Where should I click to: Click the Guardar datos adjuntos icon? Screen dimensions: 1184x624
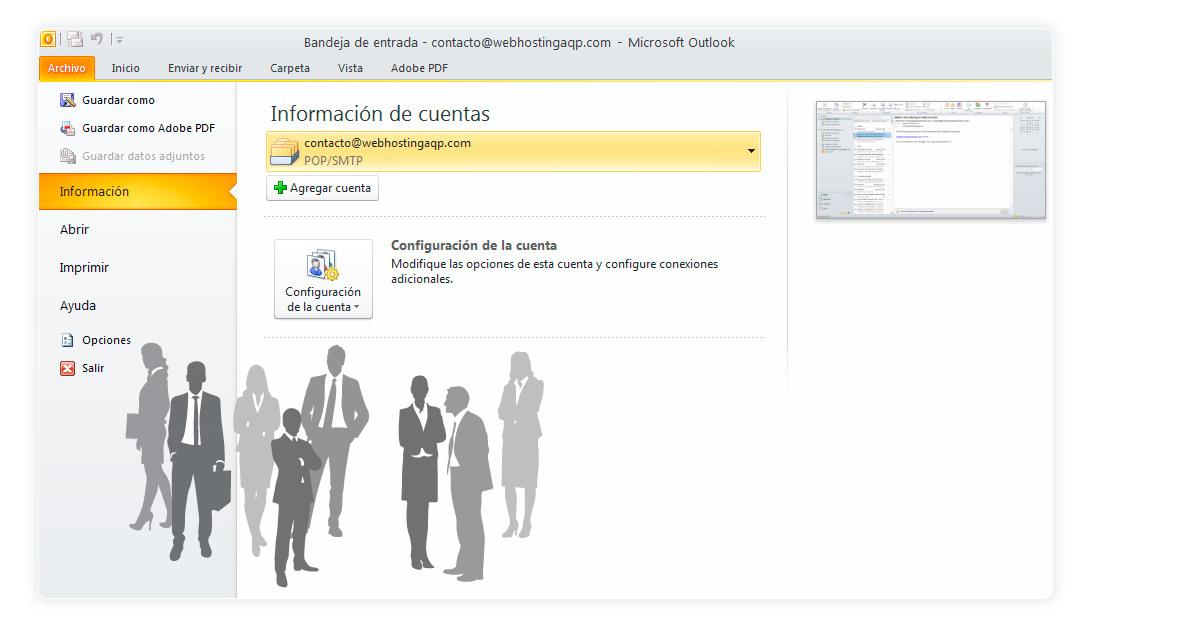pyautogui.click(x=68, y=156)
